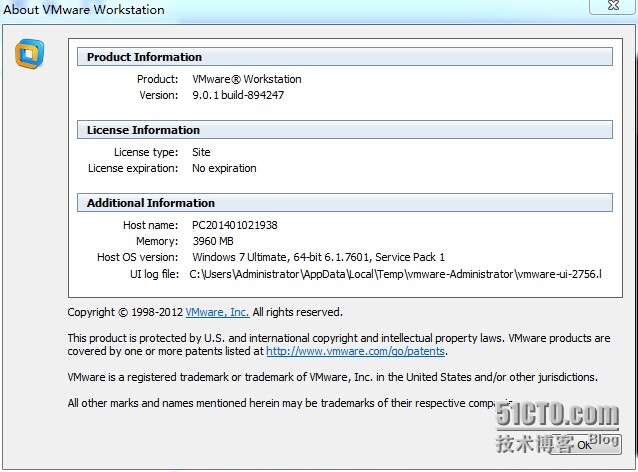Viewport: 638px width, 472px height.
Task: Select version text '9.0.1 build-894247'
Action: (238, 95)
